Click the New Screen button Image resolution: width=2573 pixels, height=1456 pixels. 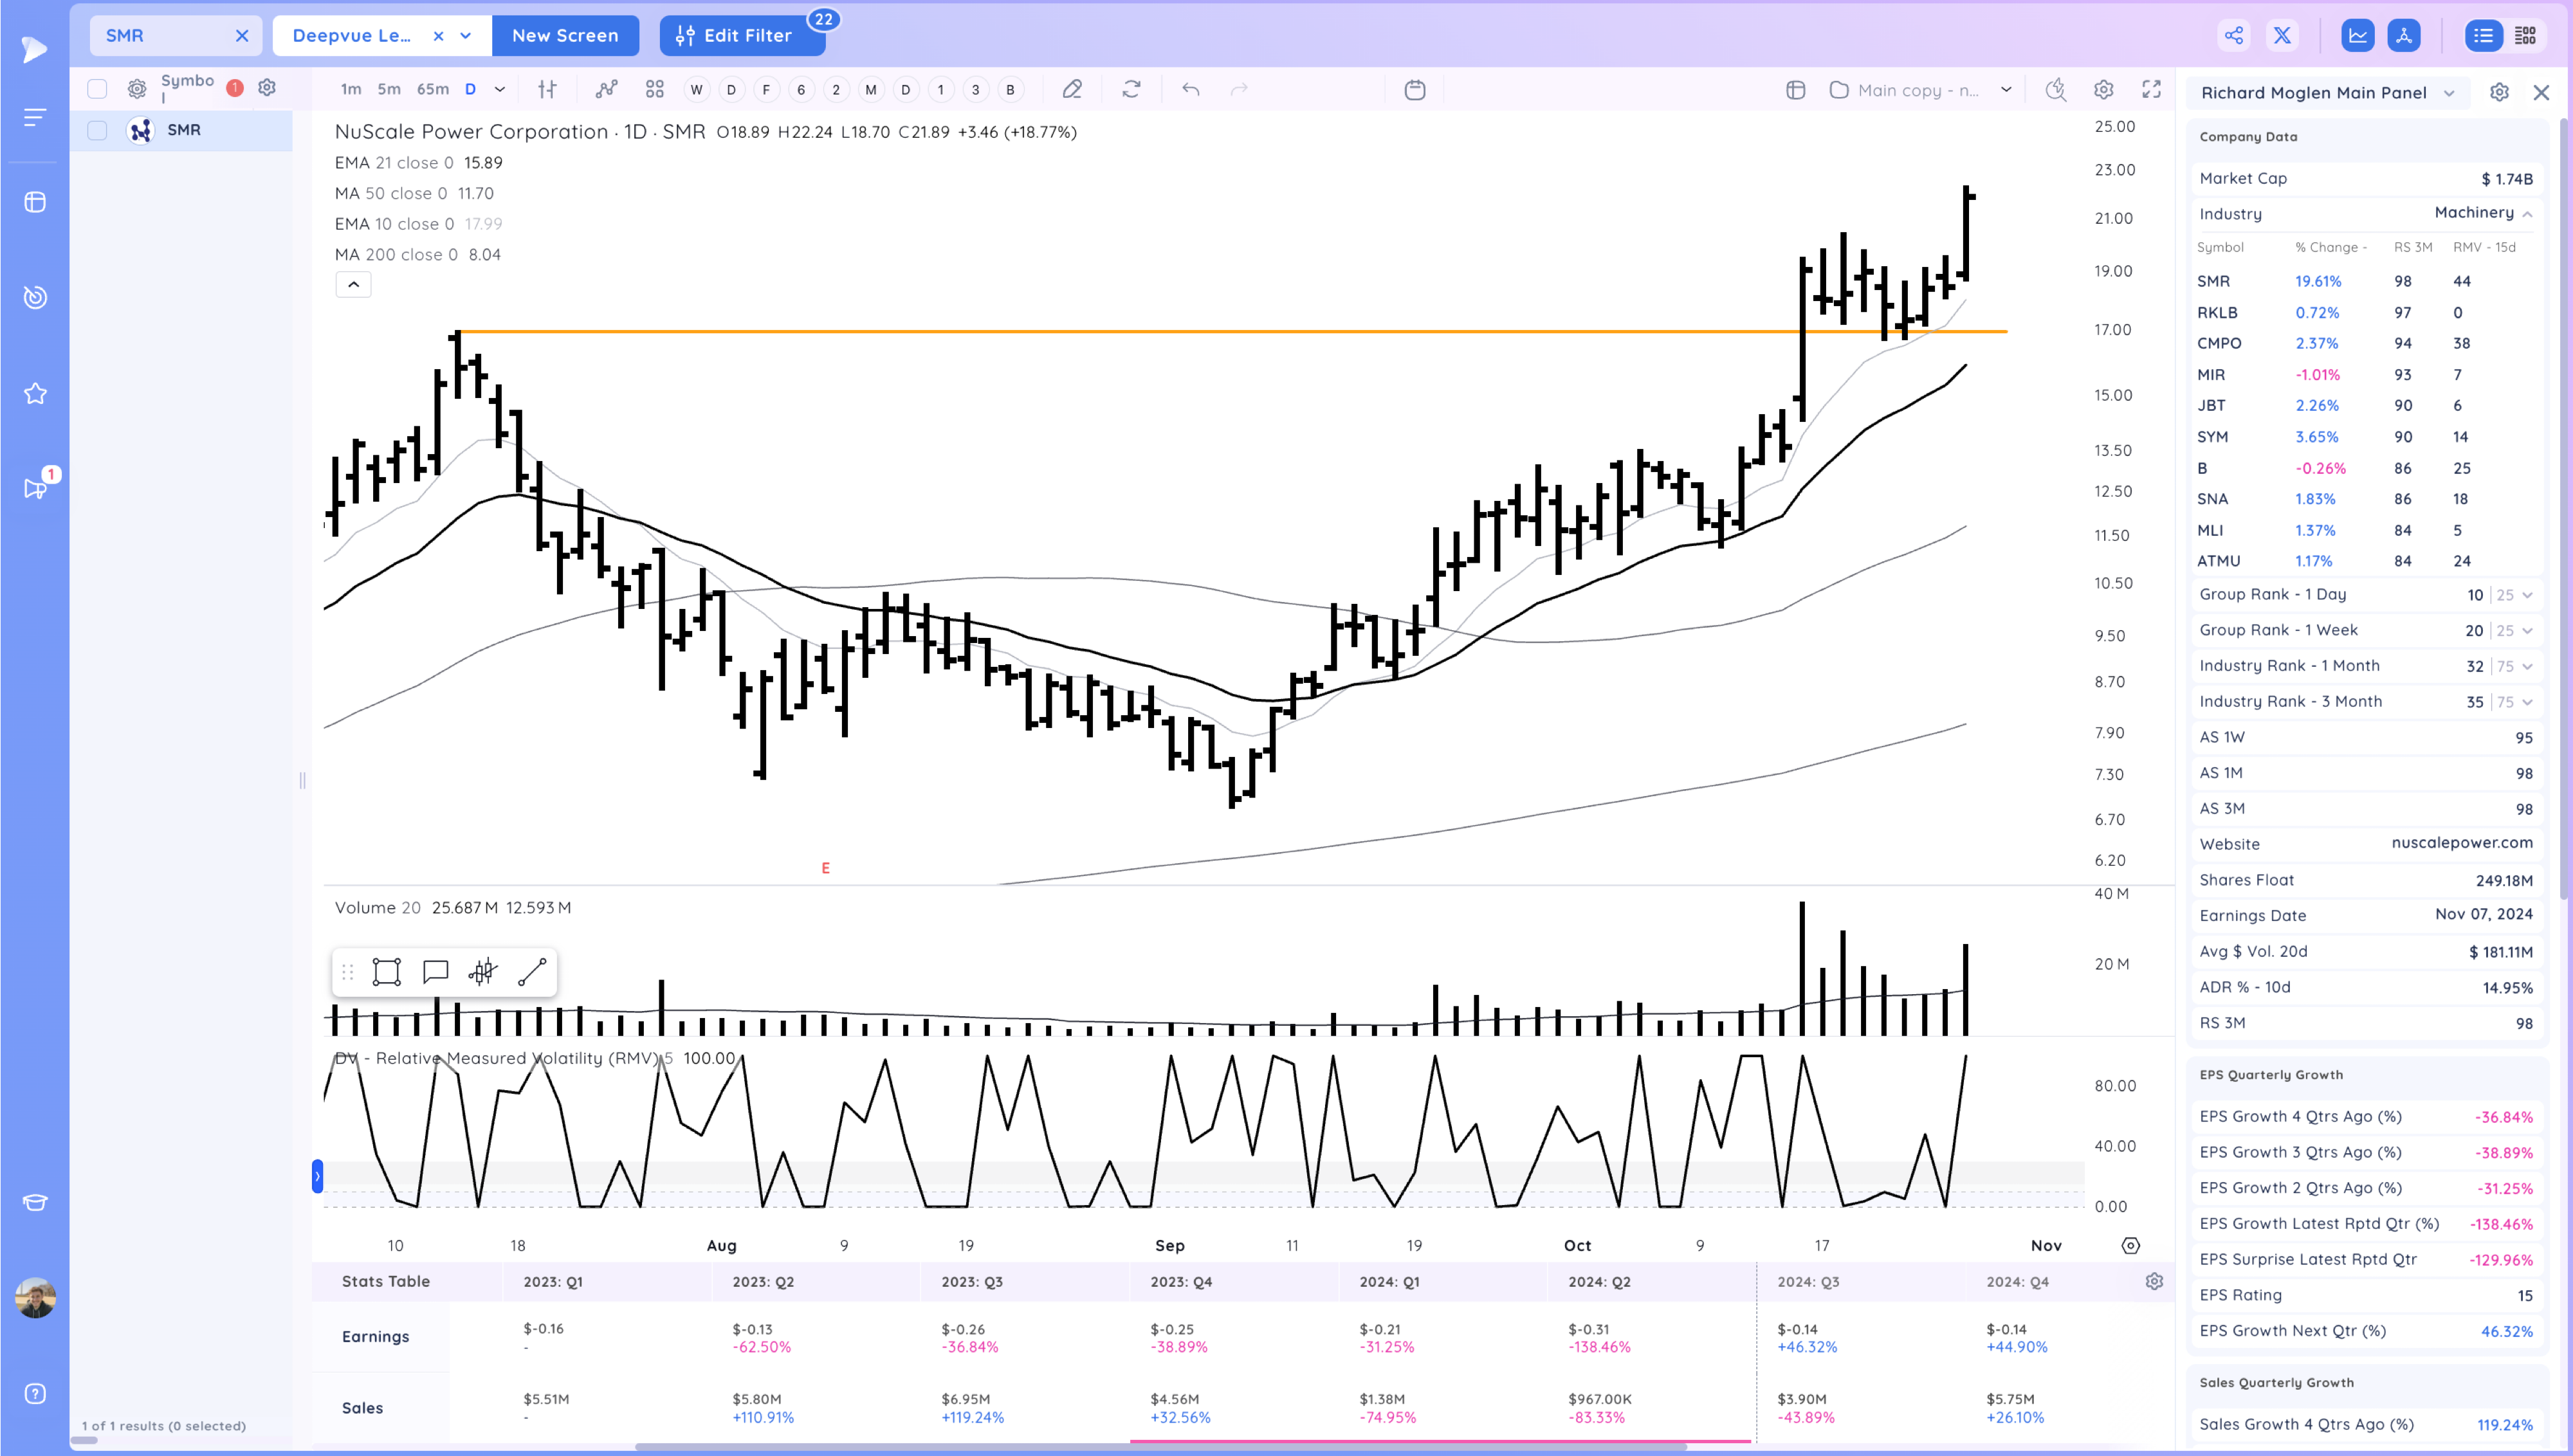click(565, 36)
